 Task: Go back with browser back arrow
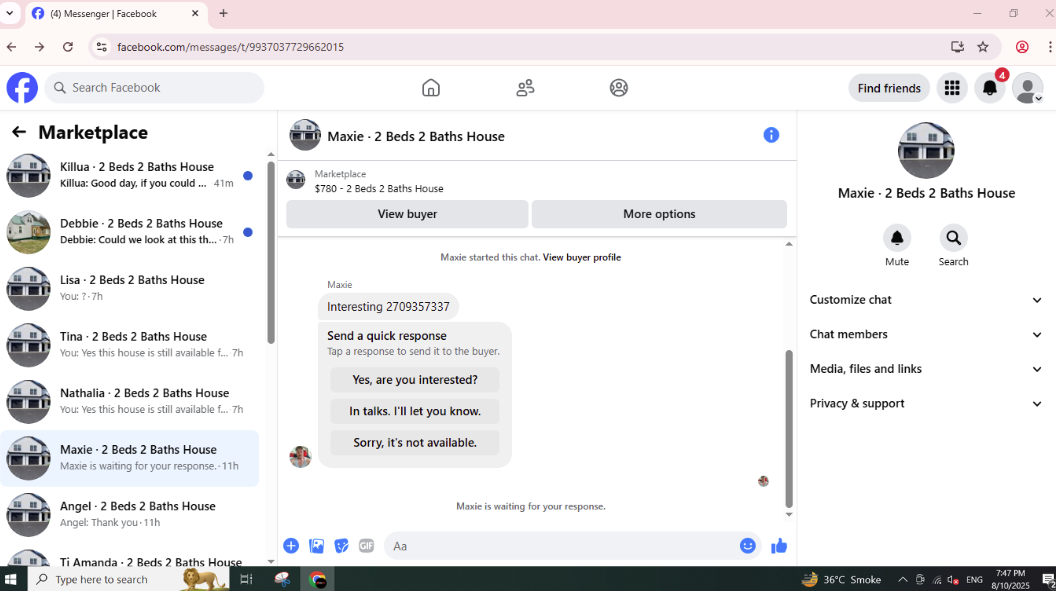coord(11,46)
